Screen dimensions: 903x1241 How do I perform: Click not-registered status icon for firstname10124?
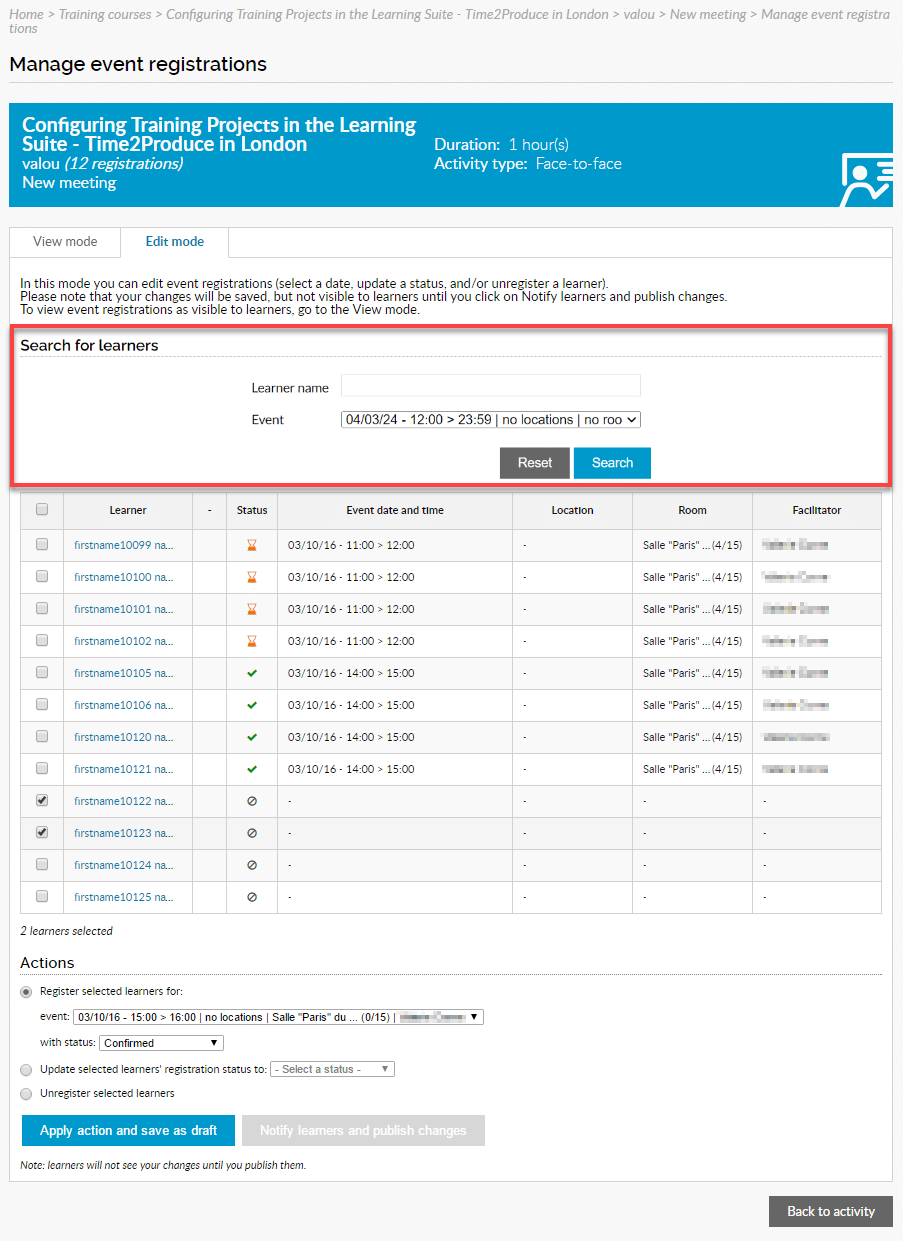point(252,865)
